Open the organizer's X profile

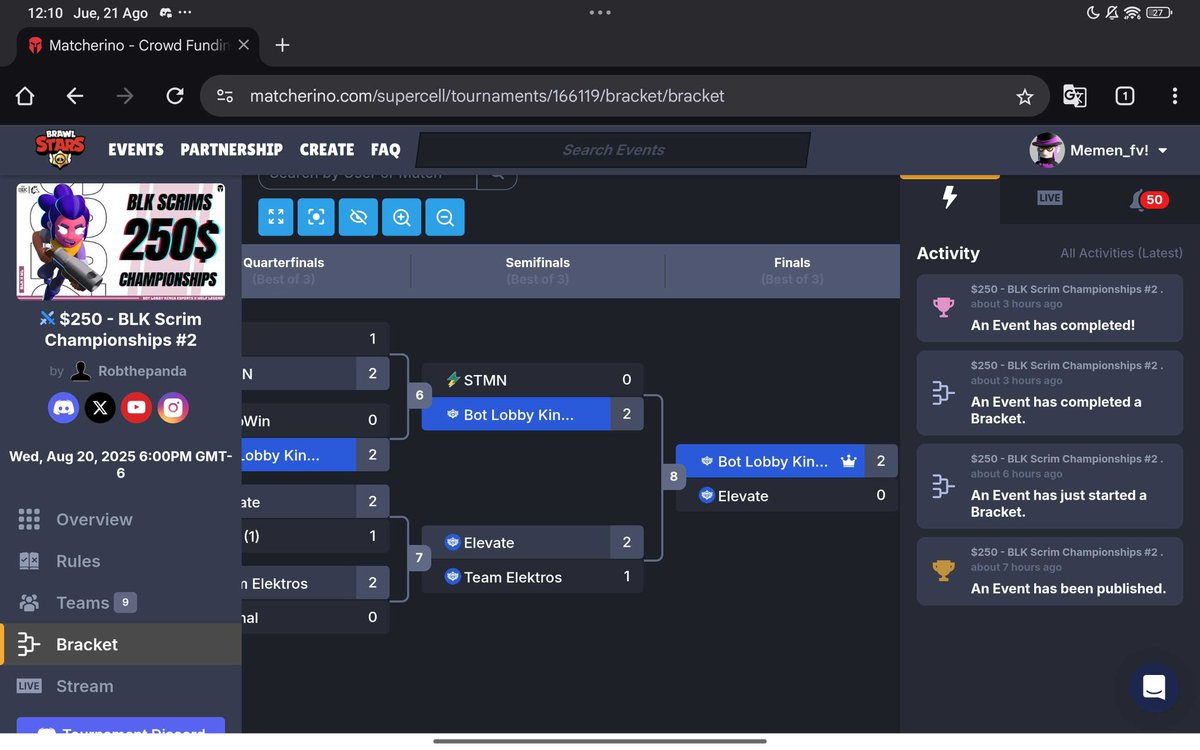tap(100, 407)
